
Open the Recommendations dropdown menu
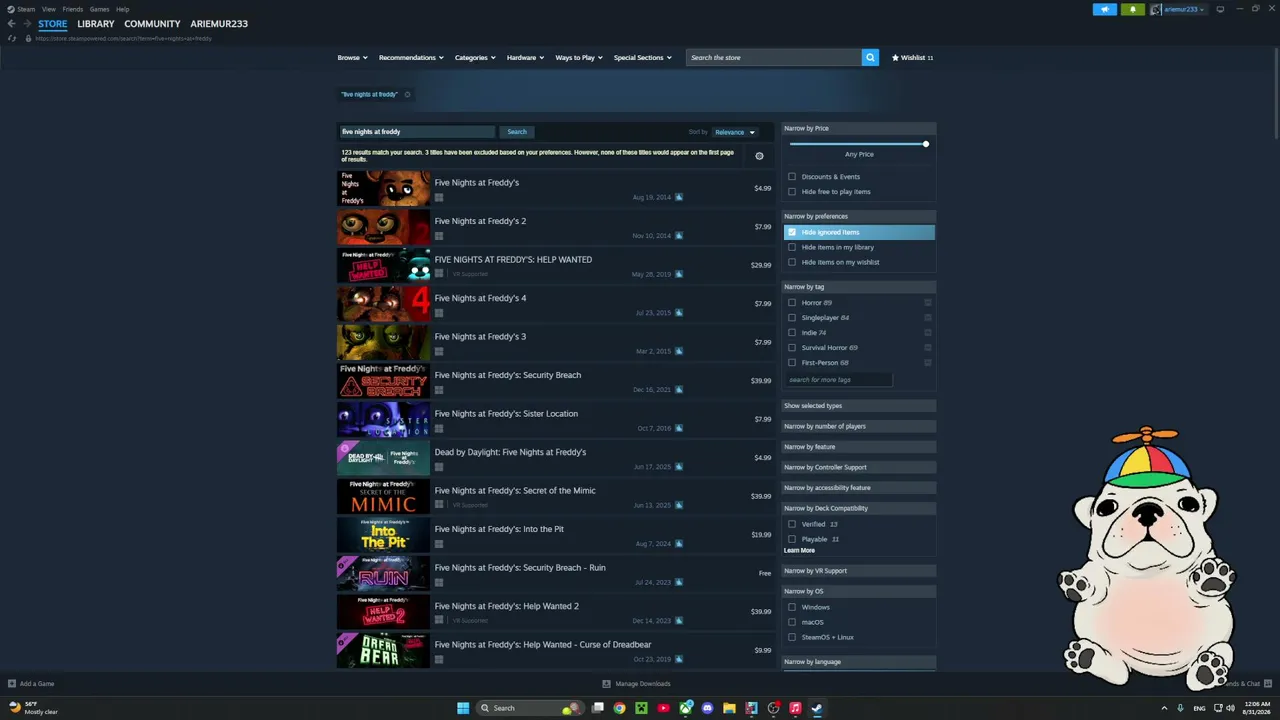point(411,58)
